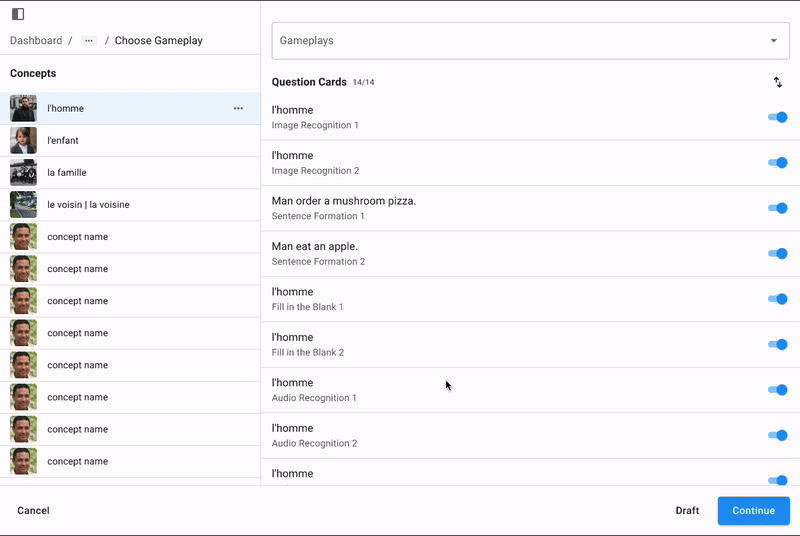Toggle the sidebar panel icon
Viewport: 800px width, 536px height.
point(18,14)
